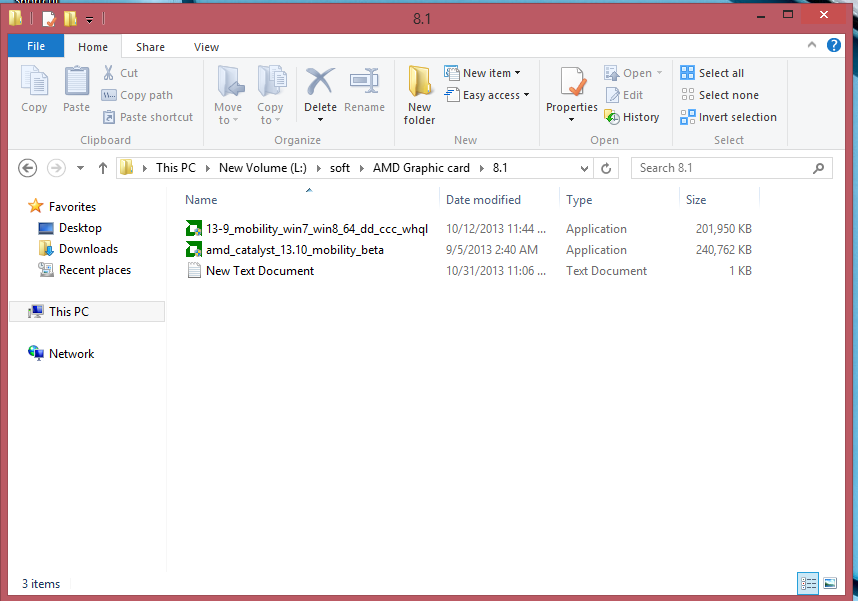Image resolution: width=858 pixels, height=601 pixels.
Task: Switch to the Share ribbon tab
Action: click(151, 47)
